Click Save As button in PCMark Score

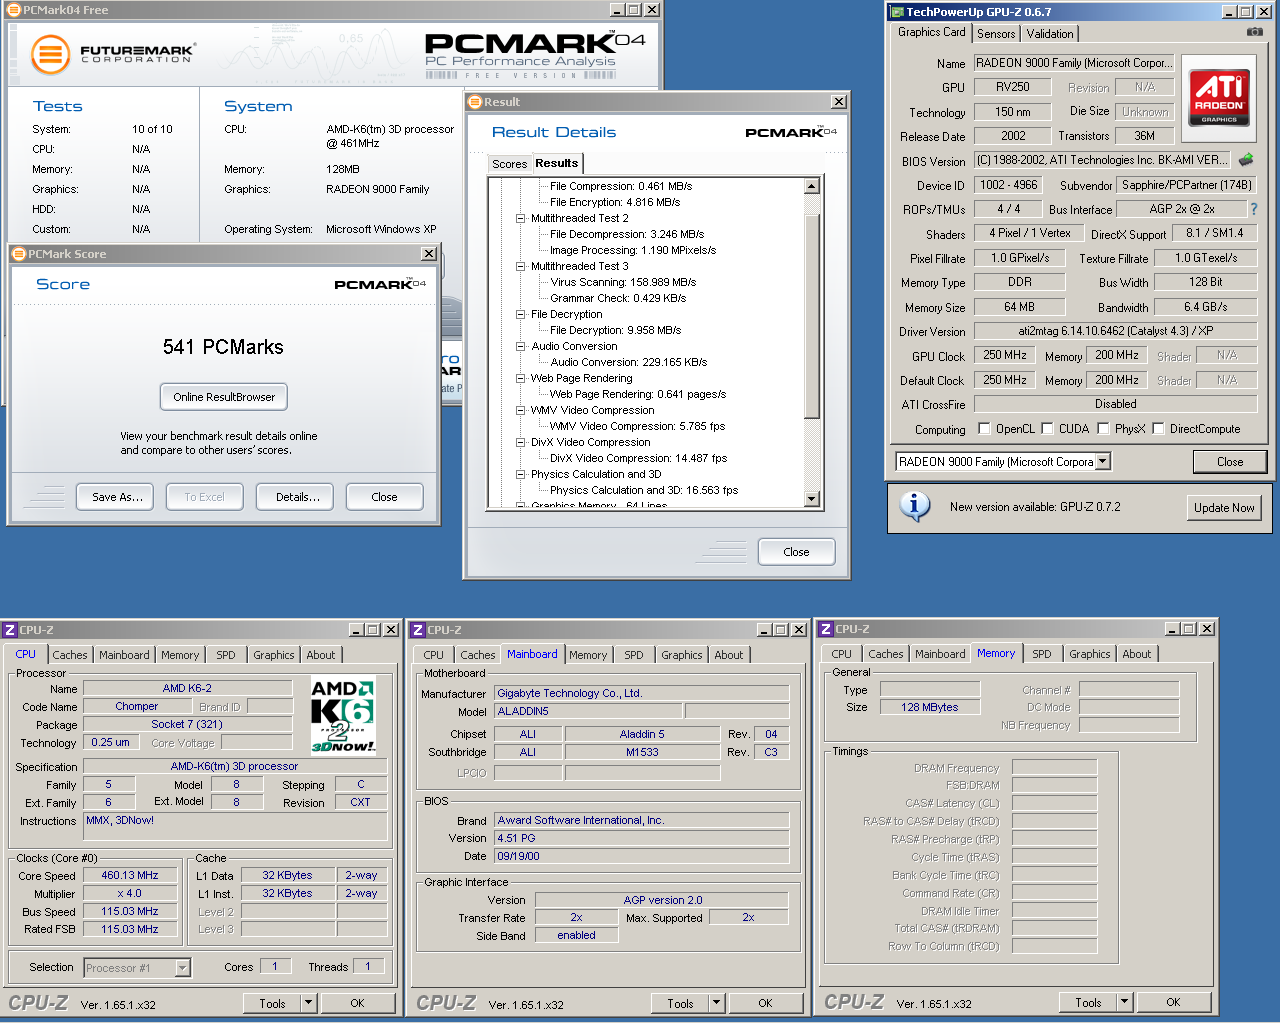115,497
